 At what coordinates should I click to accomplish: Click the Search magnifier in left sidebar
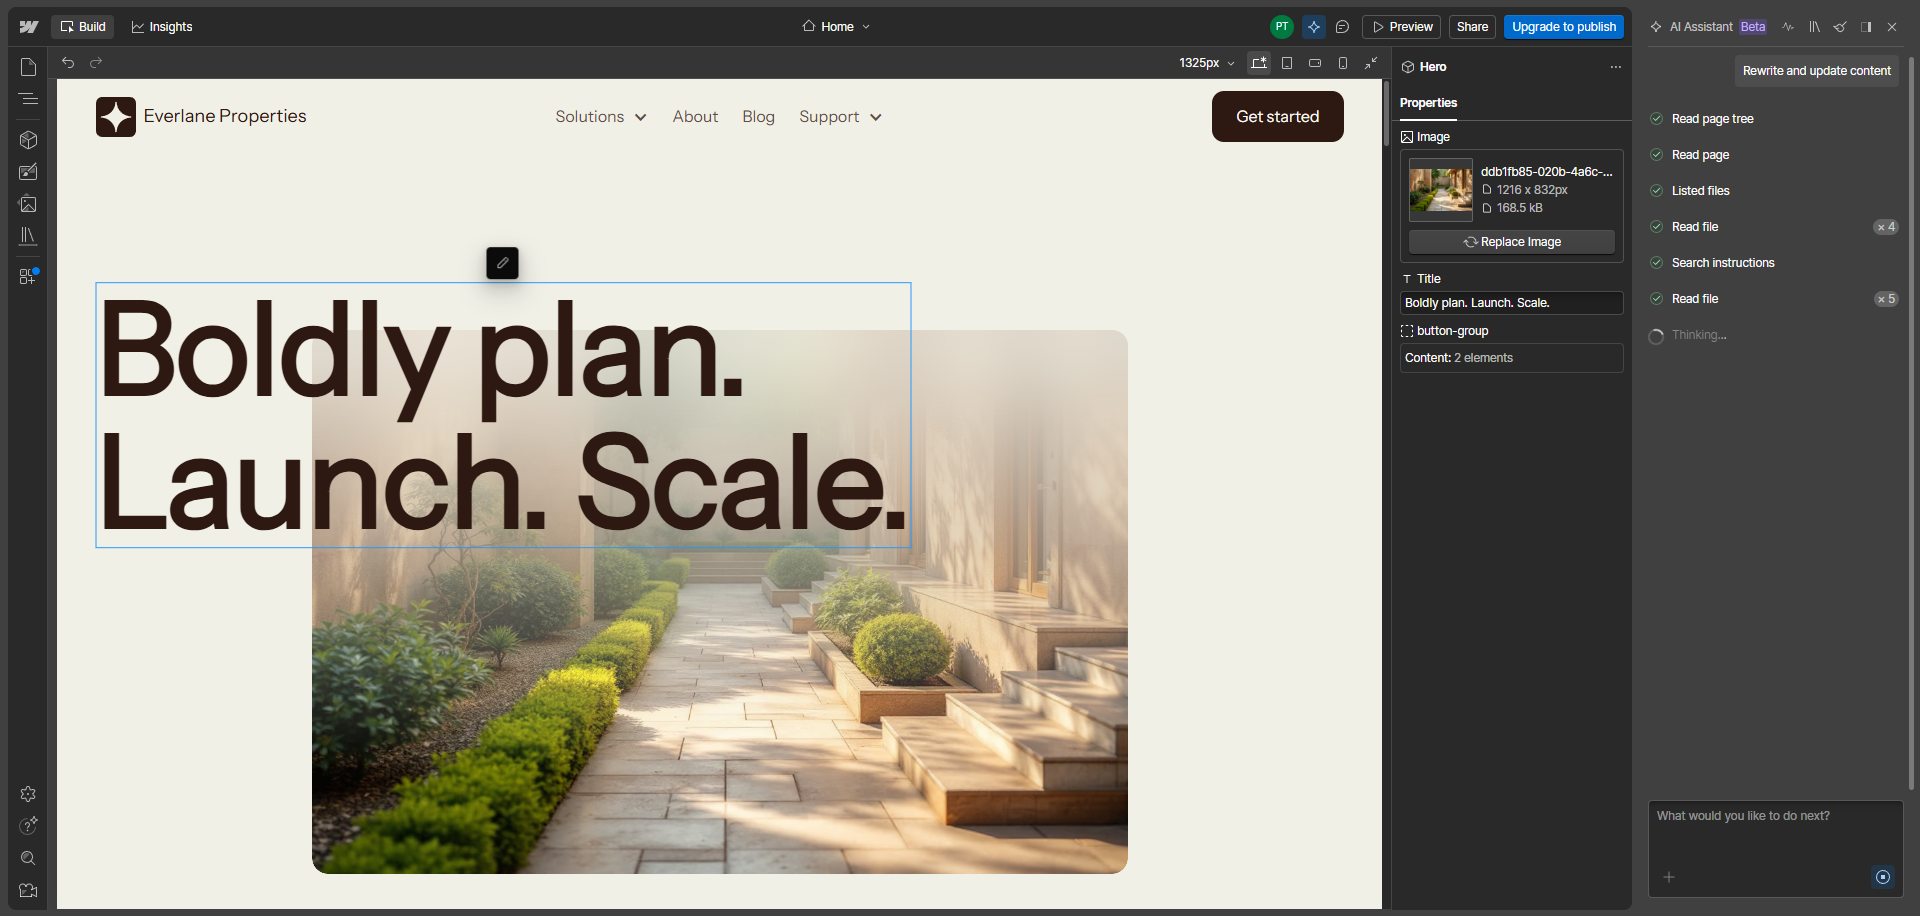28,858
